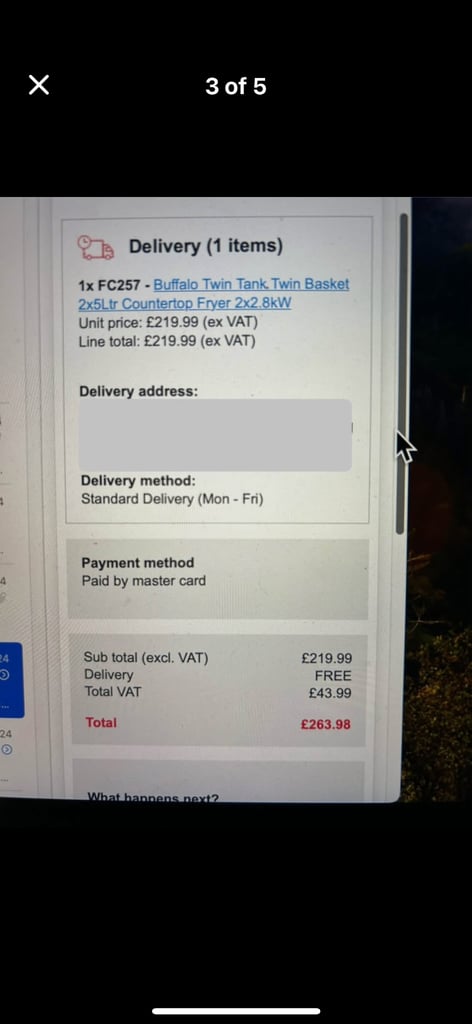The height and width of the screenshot is (1024, 472).
Task: Tap the '3 of 5' photo counter
Action: click(236, 86)
